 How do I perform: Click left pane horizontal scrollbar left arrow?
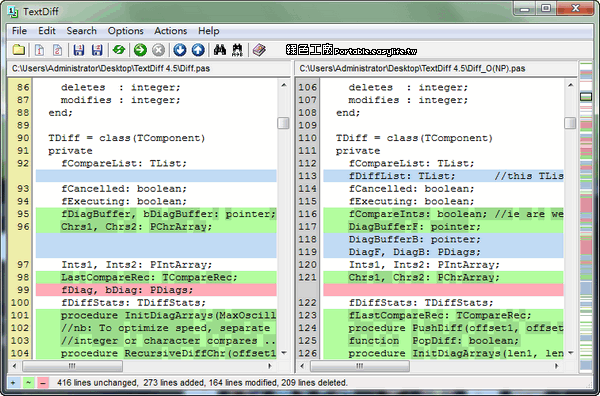15,366
